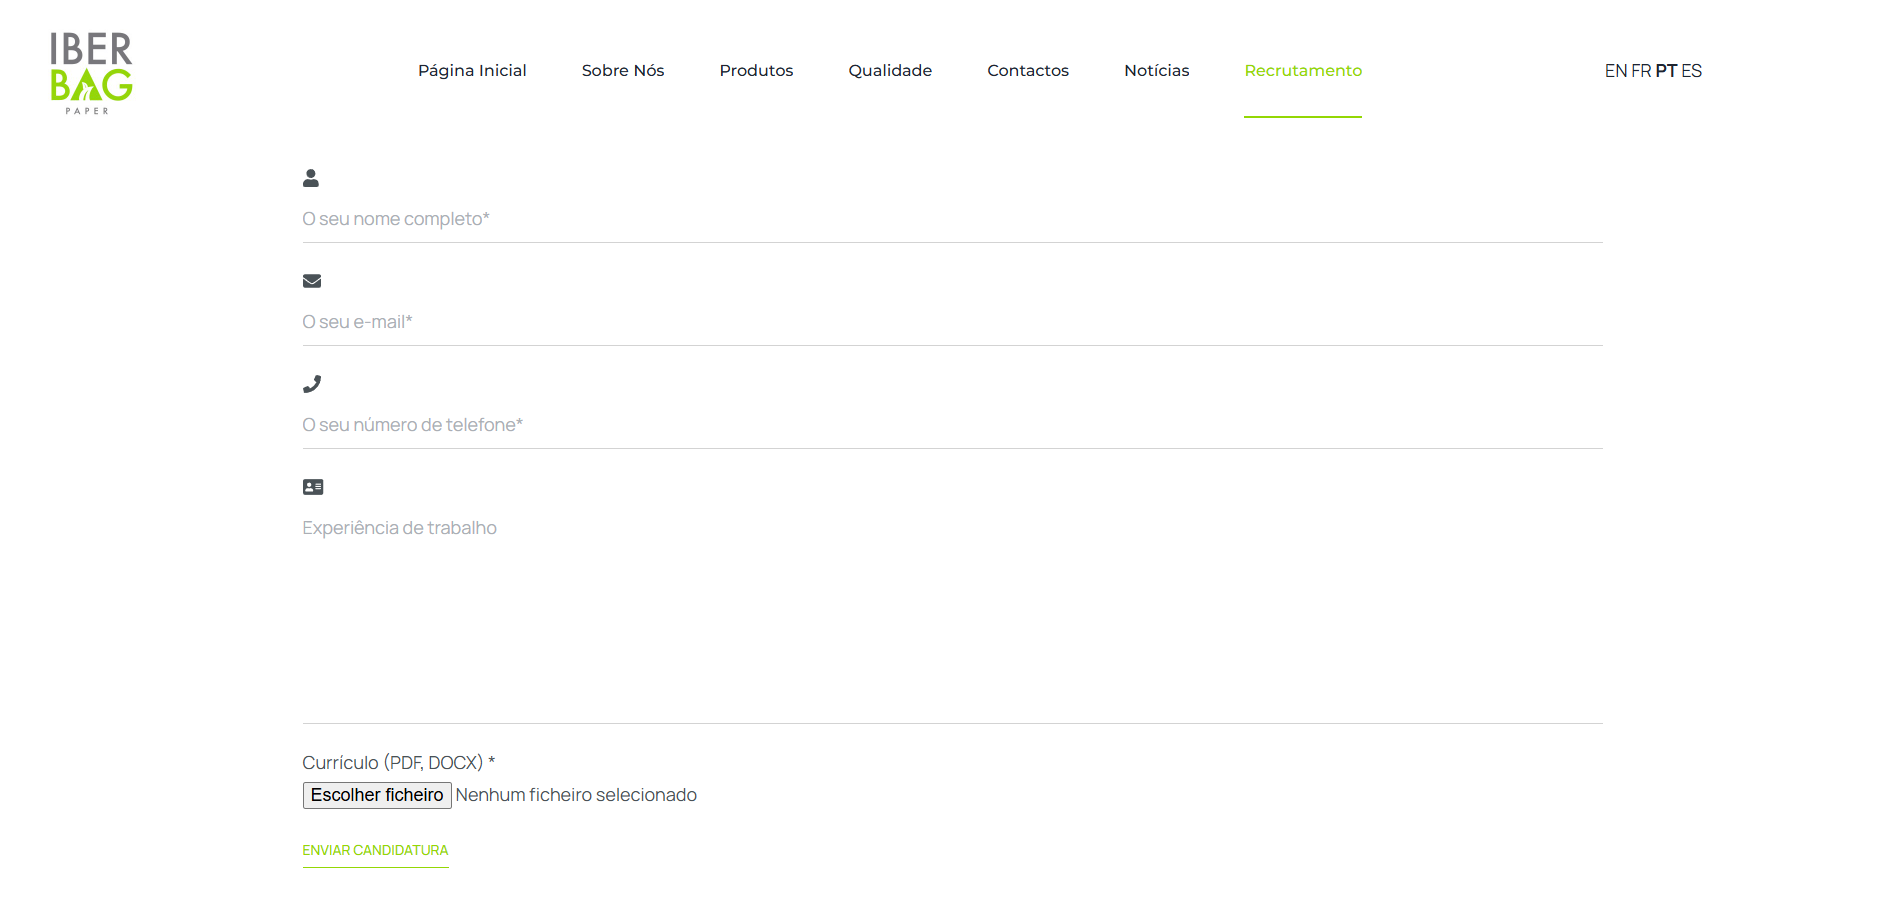The image size is (1904, 910).
Task: Submit with Enviar Candidatura button
Action: [x=375, y=851]
